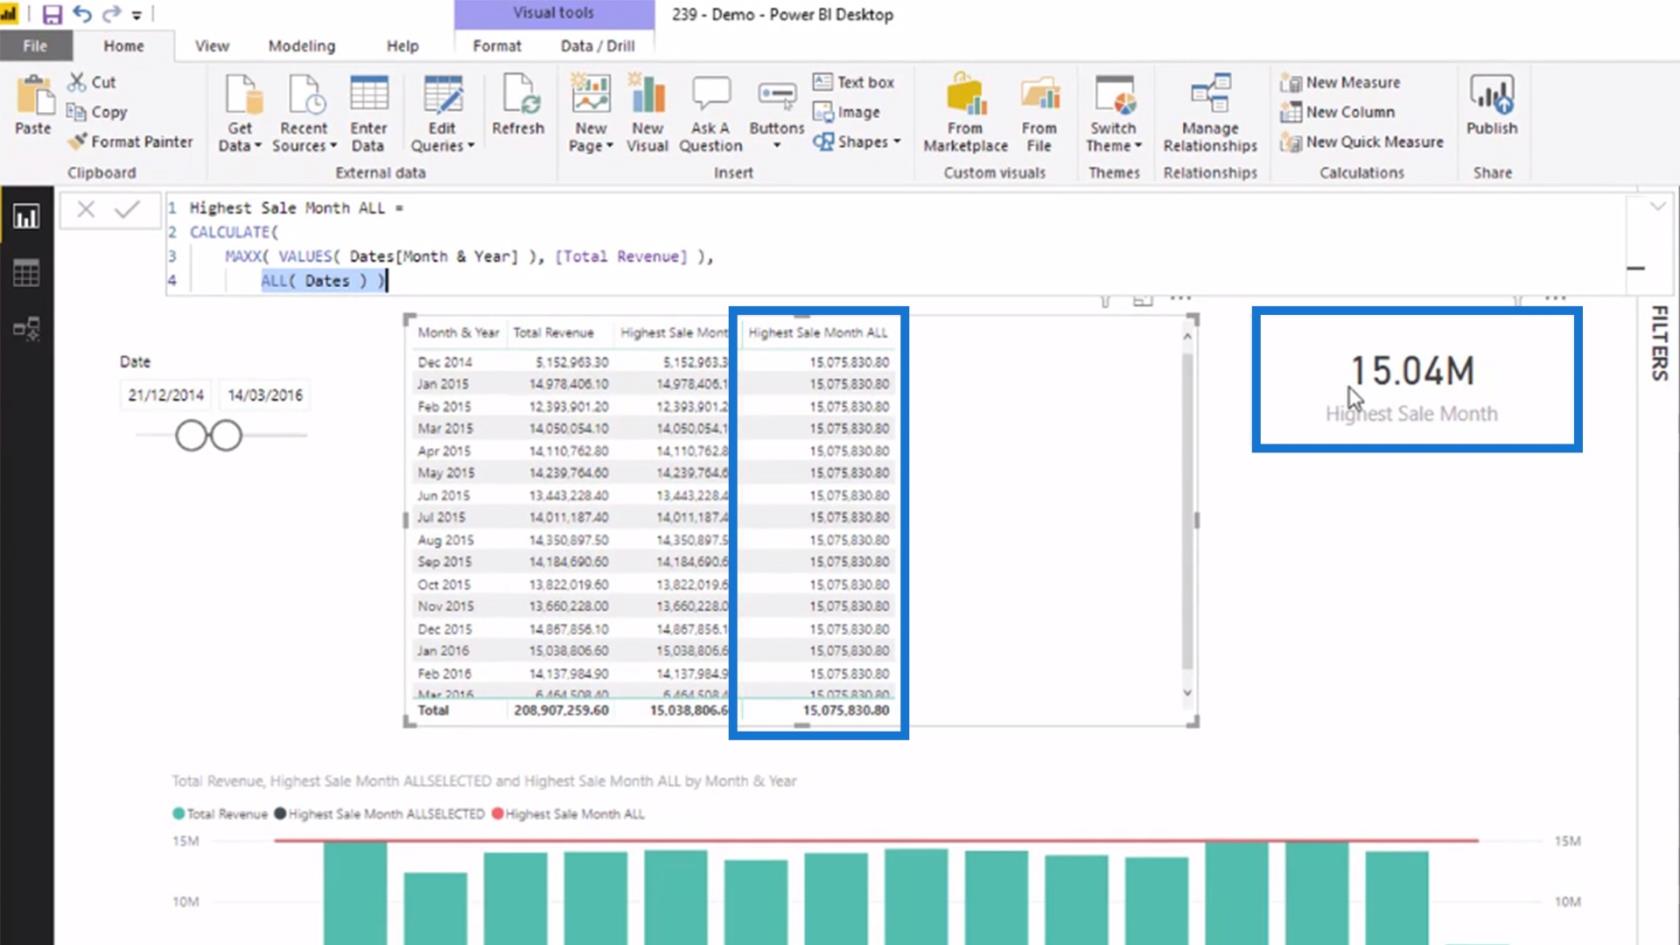Insert a Text box
1680x945 pixels.
coord(853,82)
